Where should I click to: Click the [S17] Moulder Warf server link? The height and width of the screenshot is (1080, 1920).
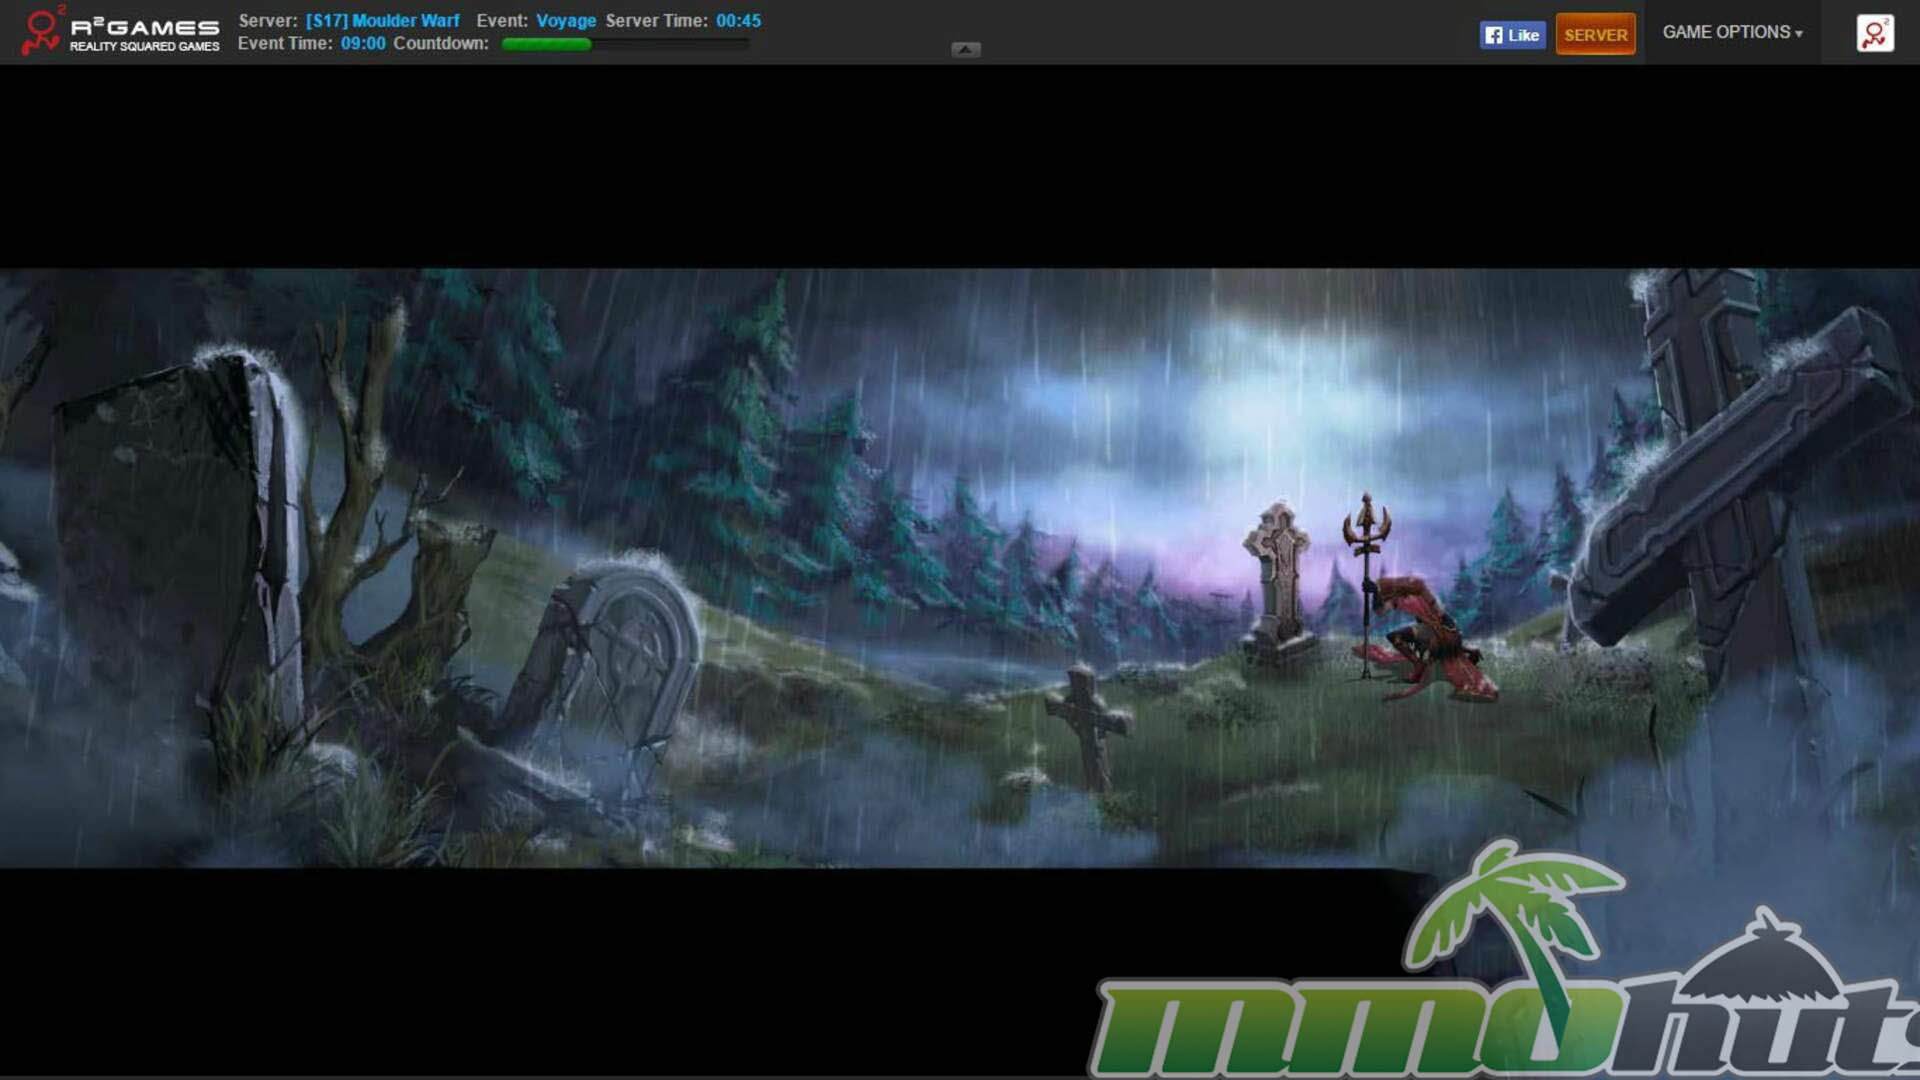[383, 20]
